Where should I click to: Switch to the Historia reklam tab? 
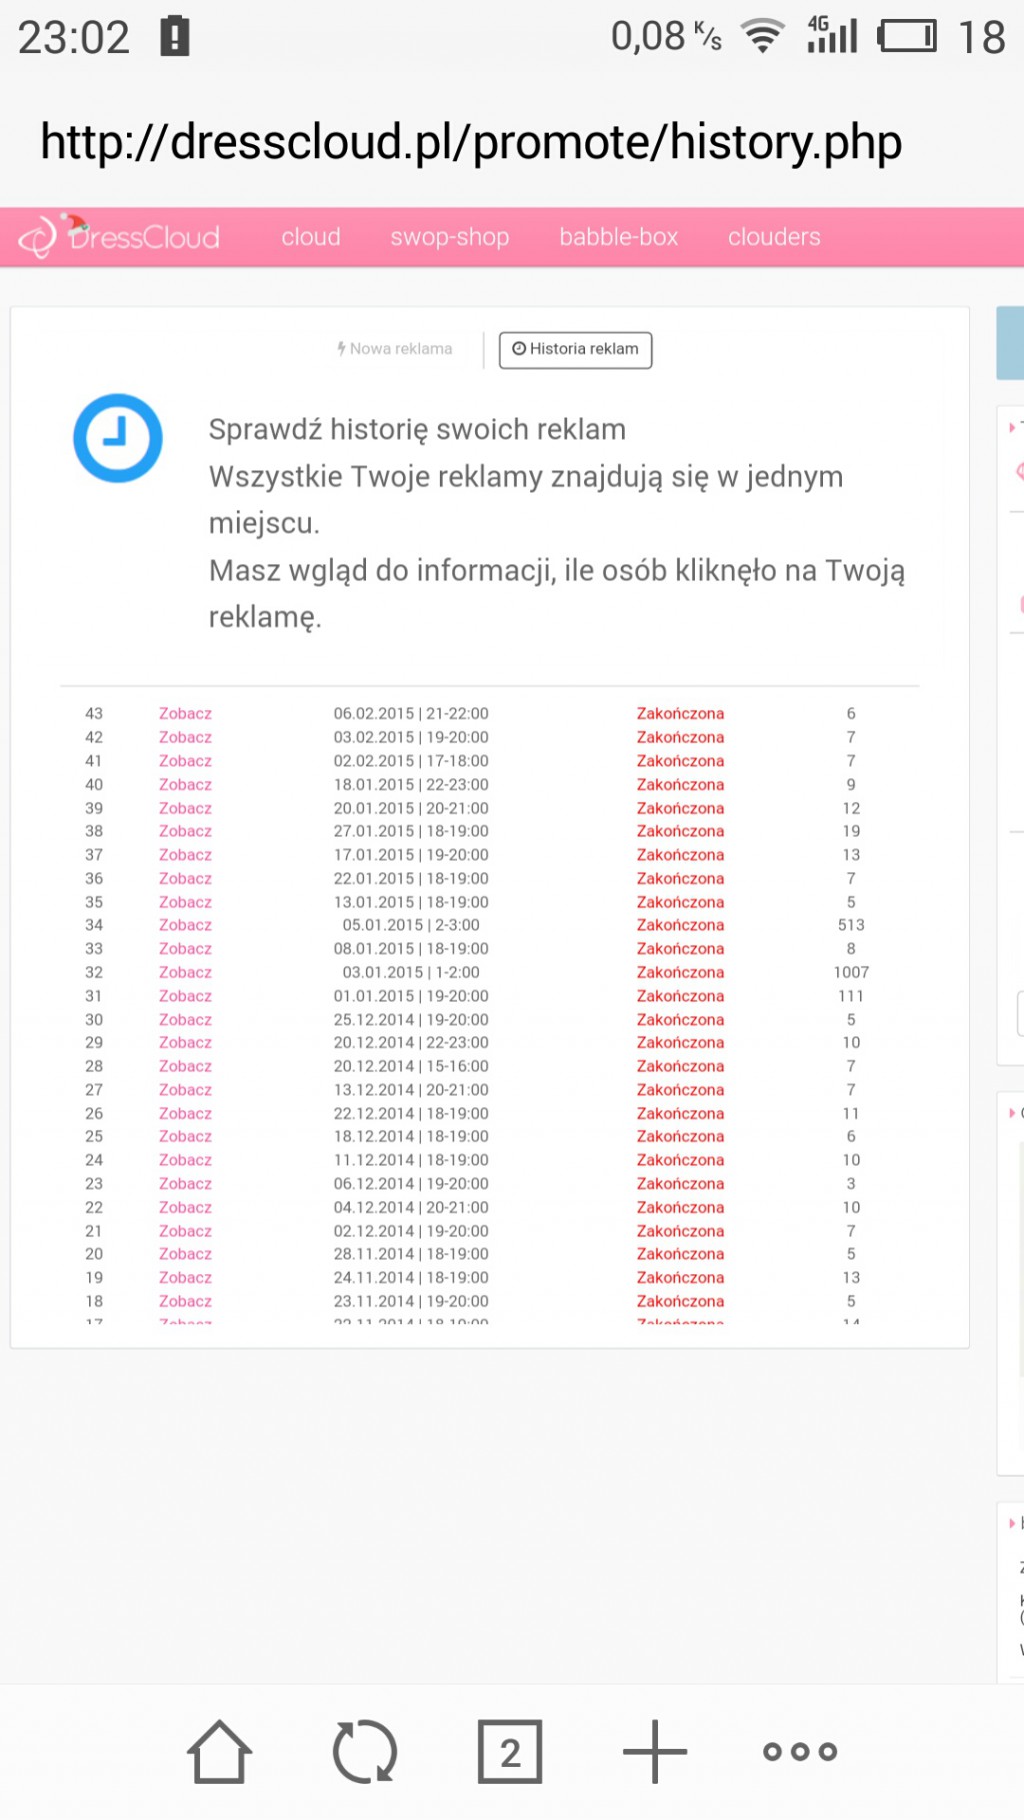(x=575, y=349)
